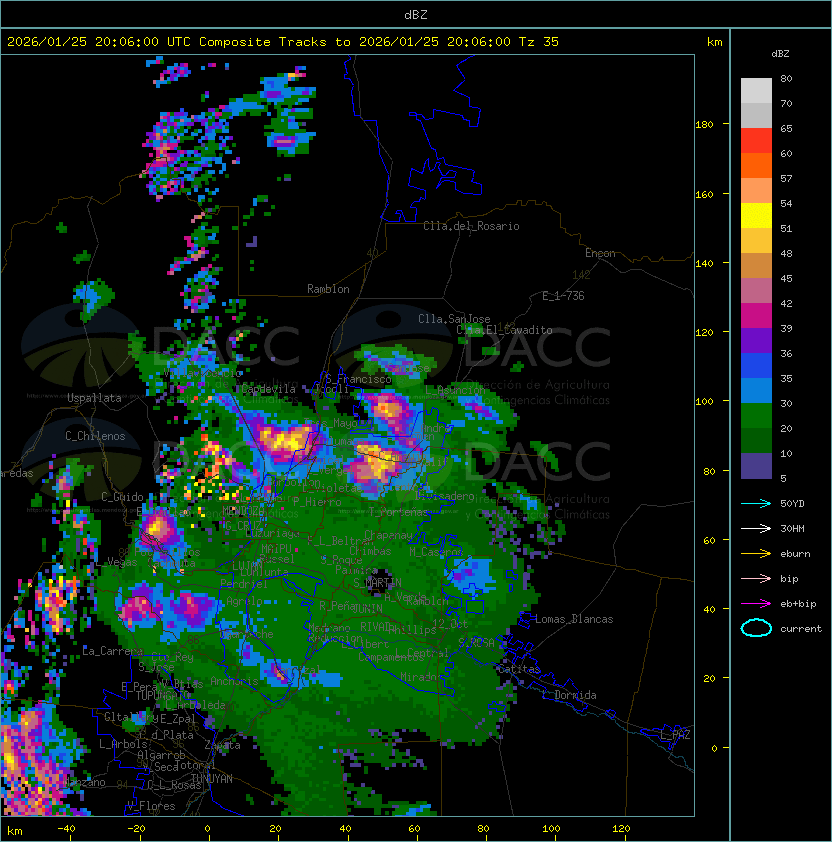Click the Zapata place label
The width and height of the screenshot is (832, 842).
[x=222, y=745]
